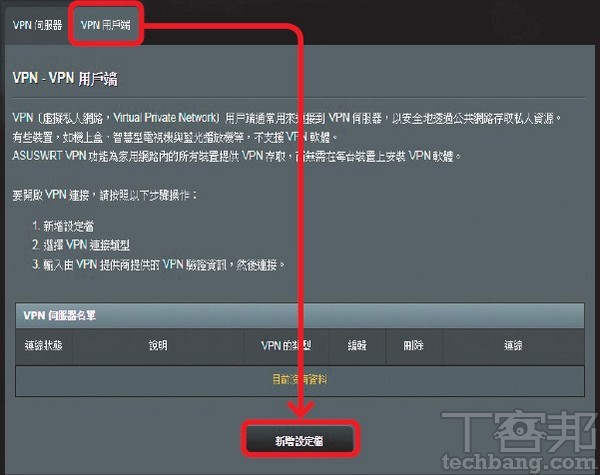Click step 2 選擇 VPN 連接類型
Image resolution: width=600 pixels, height=475 pixels.
81,245
